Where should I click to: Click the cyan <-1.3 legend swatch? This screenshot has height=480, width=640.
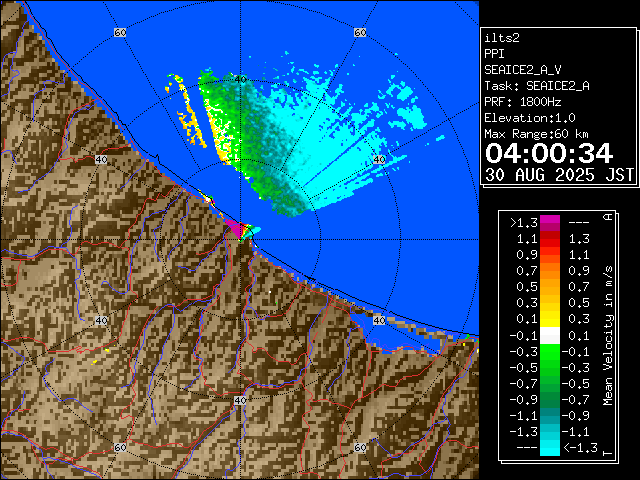coord(549,449)
